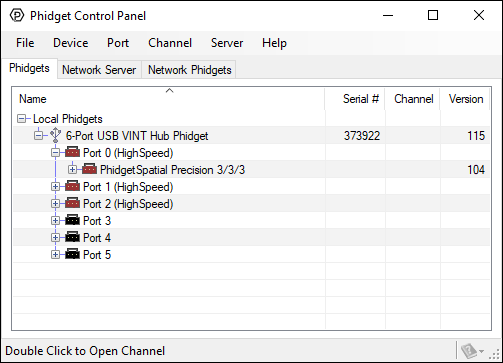The width and height of the screenshot is (503, 363).
Task: Expand the Port 4 node
Action: 55,238
